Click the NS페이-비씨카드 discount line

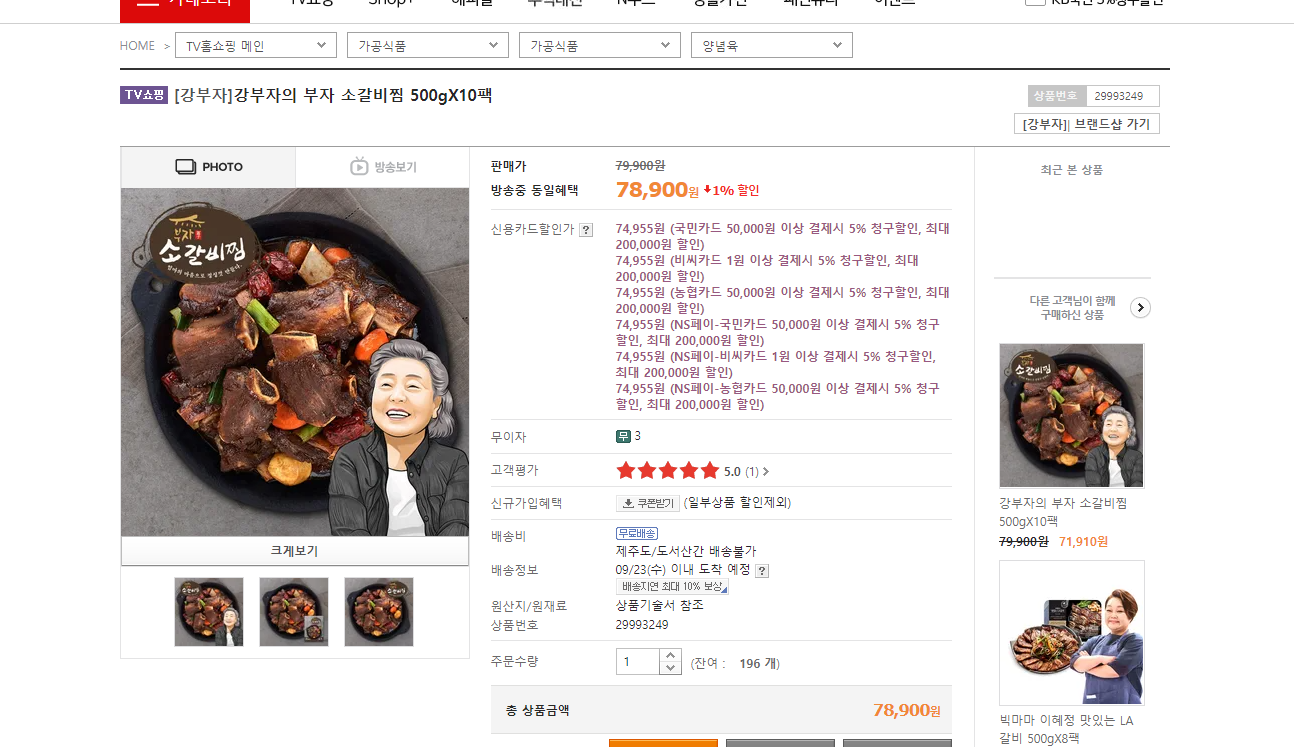[776, 364]
